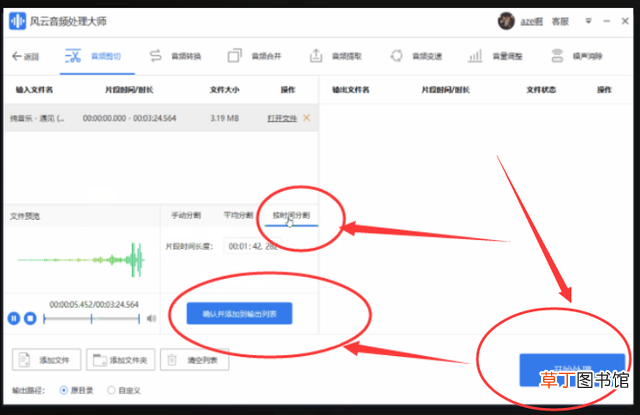
Task: Remove the file with the orange X
Action: click(307, 118)
